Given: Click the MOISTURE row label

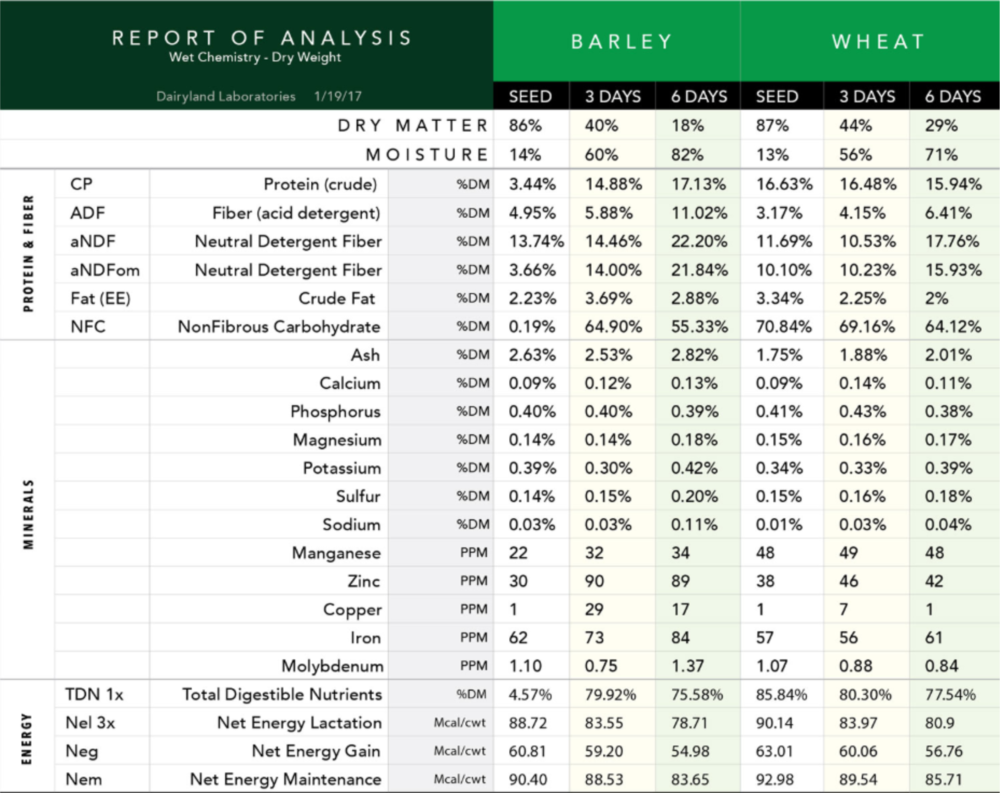Looking at the screenshot, I should tap(427, 155).
